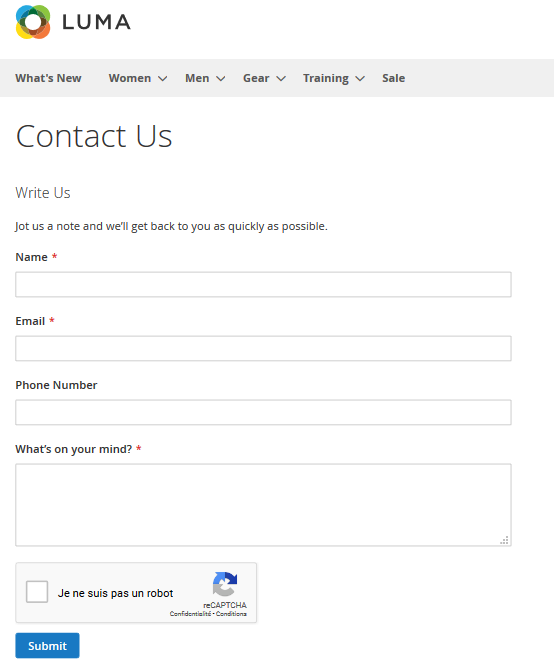This screenshot has width=554, height=669.
Task: Click the Luma colorful logo icon
Action: 33,22
